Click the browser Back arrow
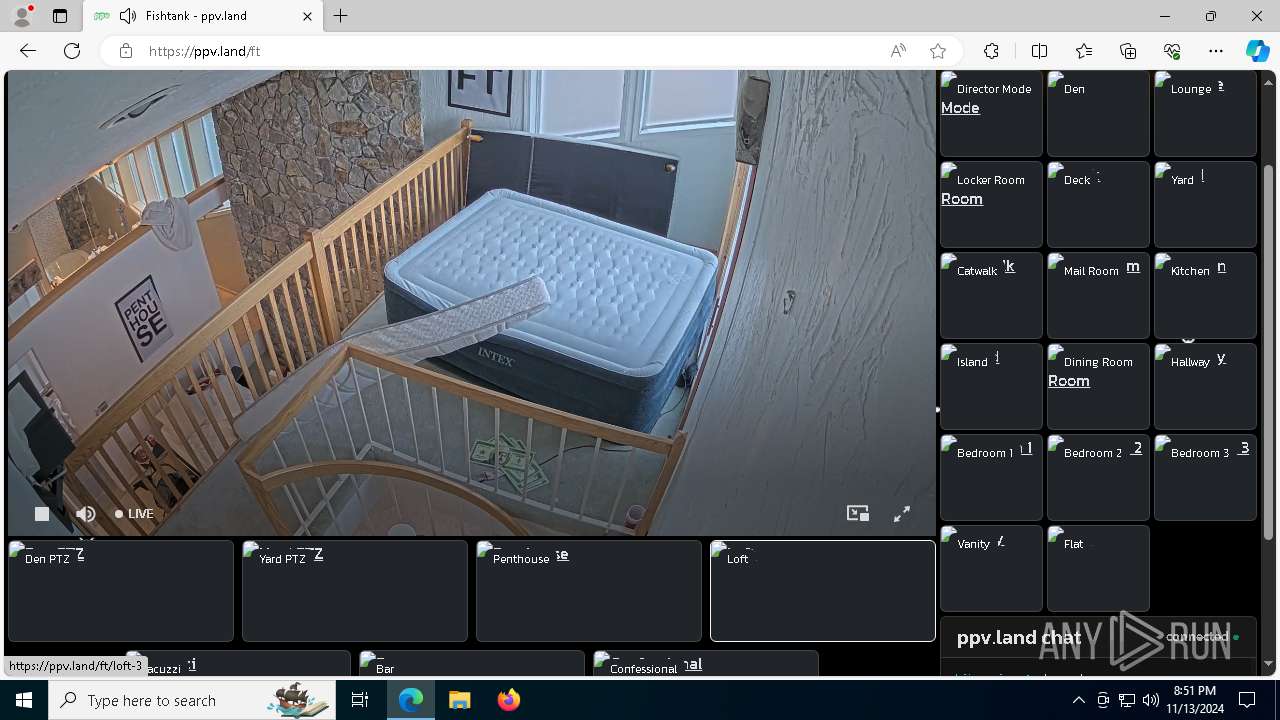Image resolution: width=1280 pixels, height=720 pixels. [x=28, y=51]
